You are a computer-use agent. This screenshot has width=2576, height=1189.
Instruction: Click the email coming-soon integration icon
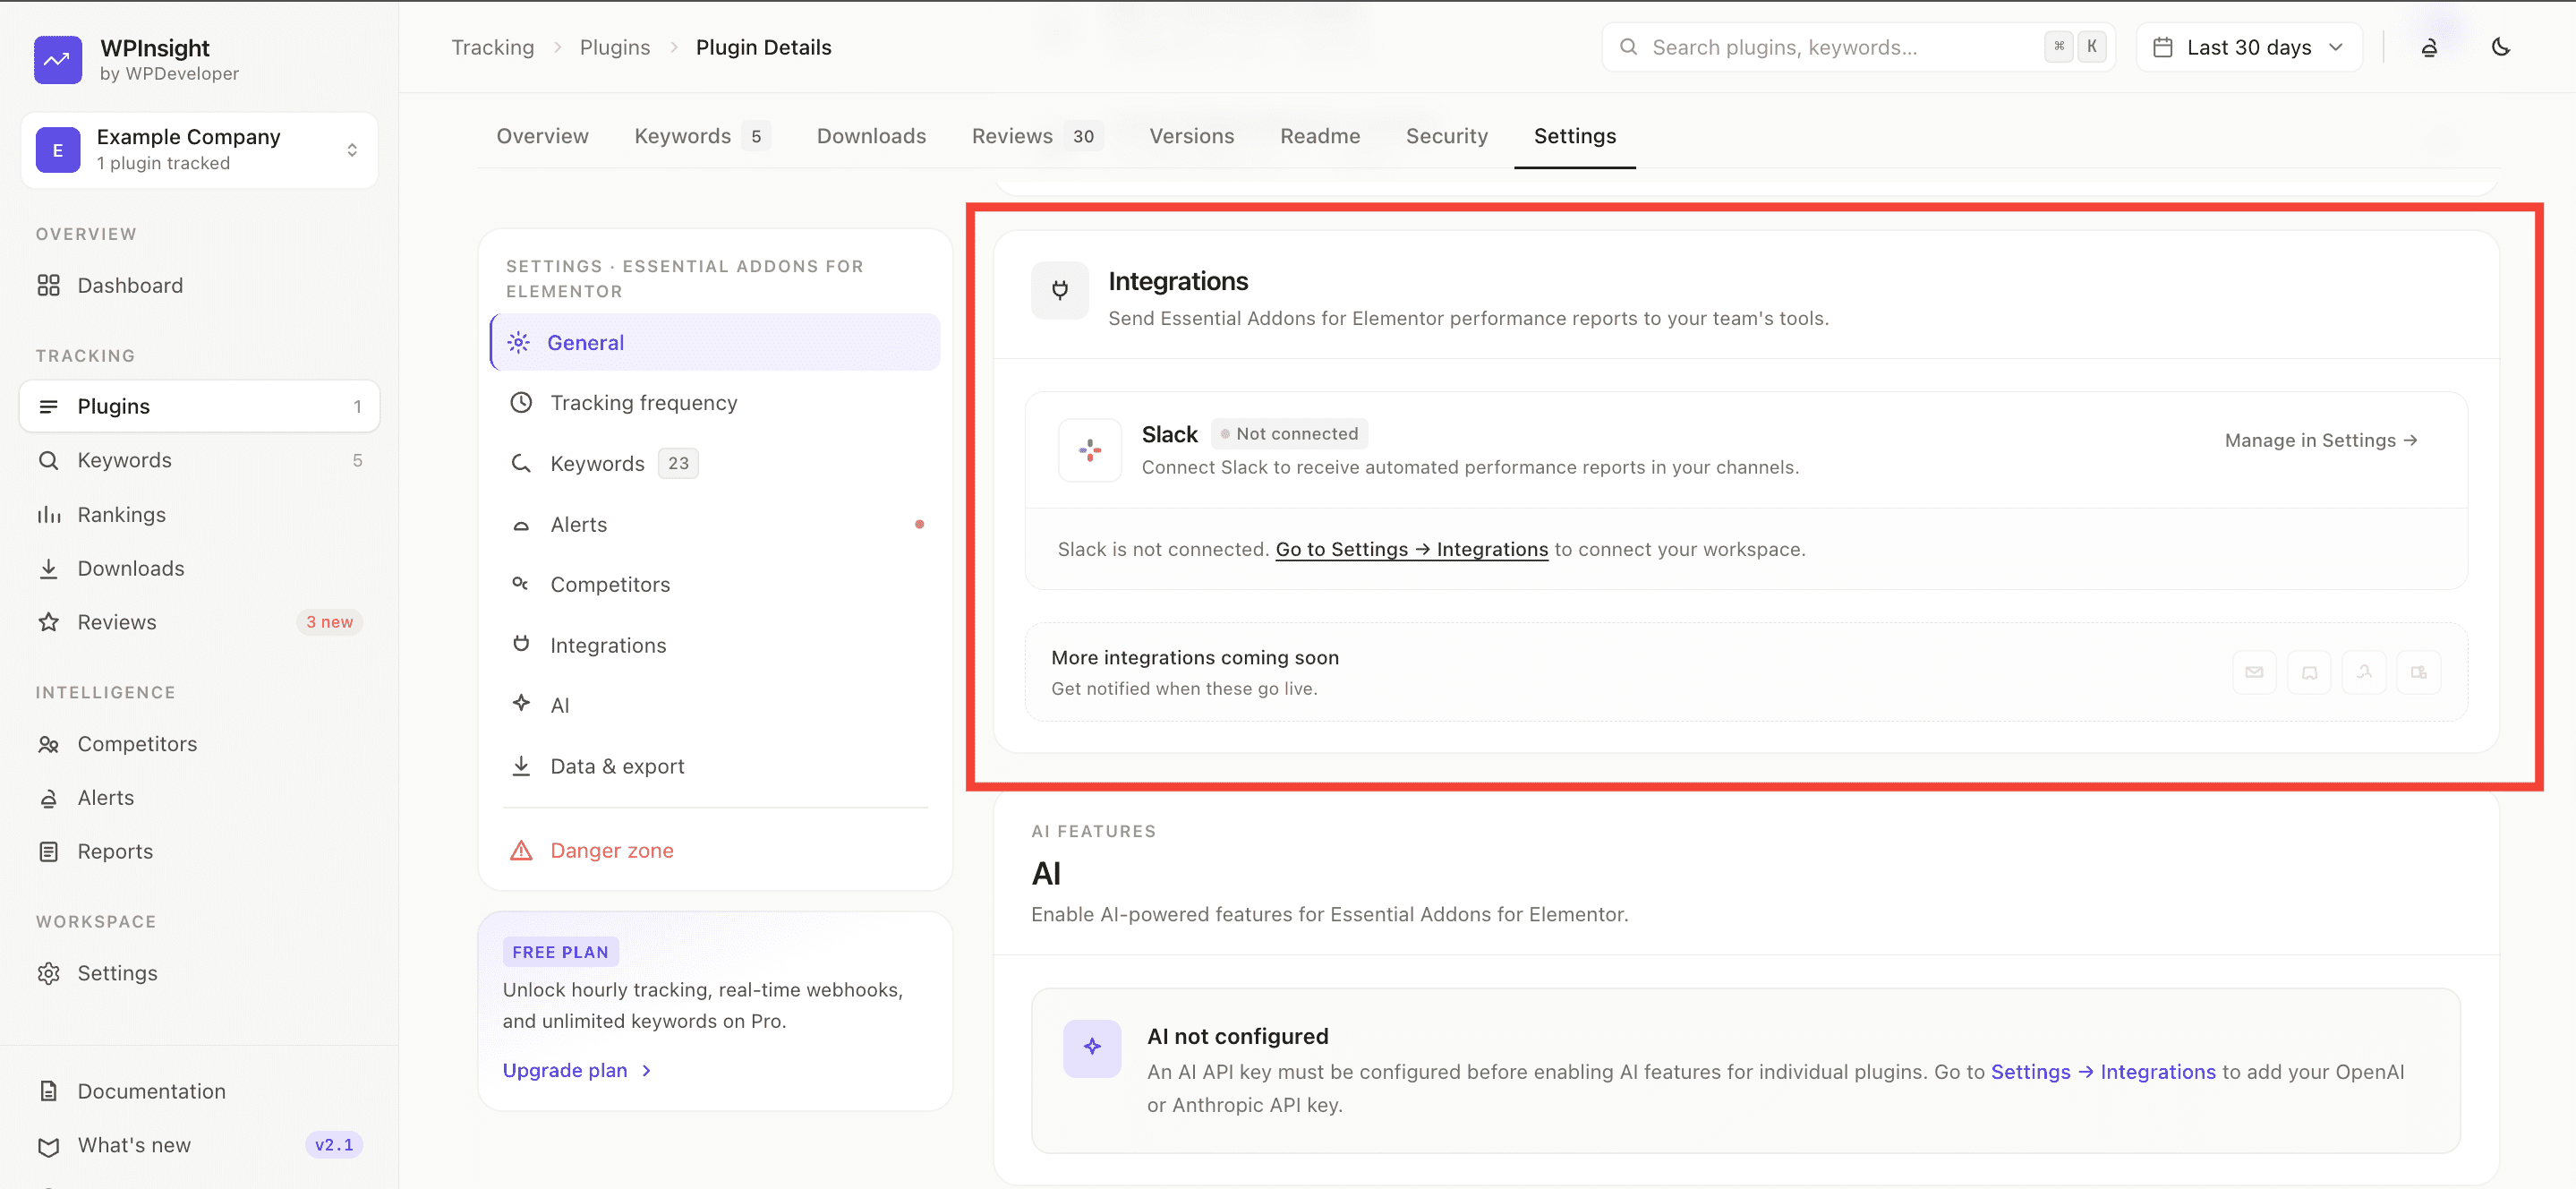(2254, 672)
